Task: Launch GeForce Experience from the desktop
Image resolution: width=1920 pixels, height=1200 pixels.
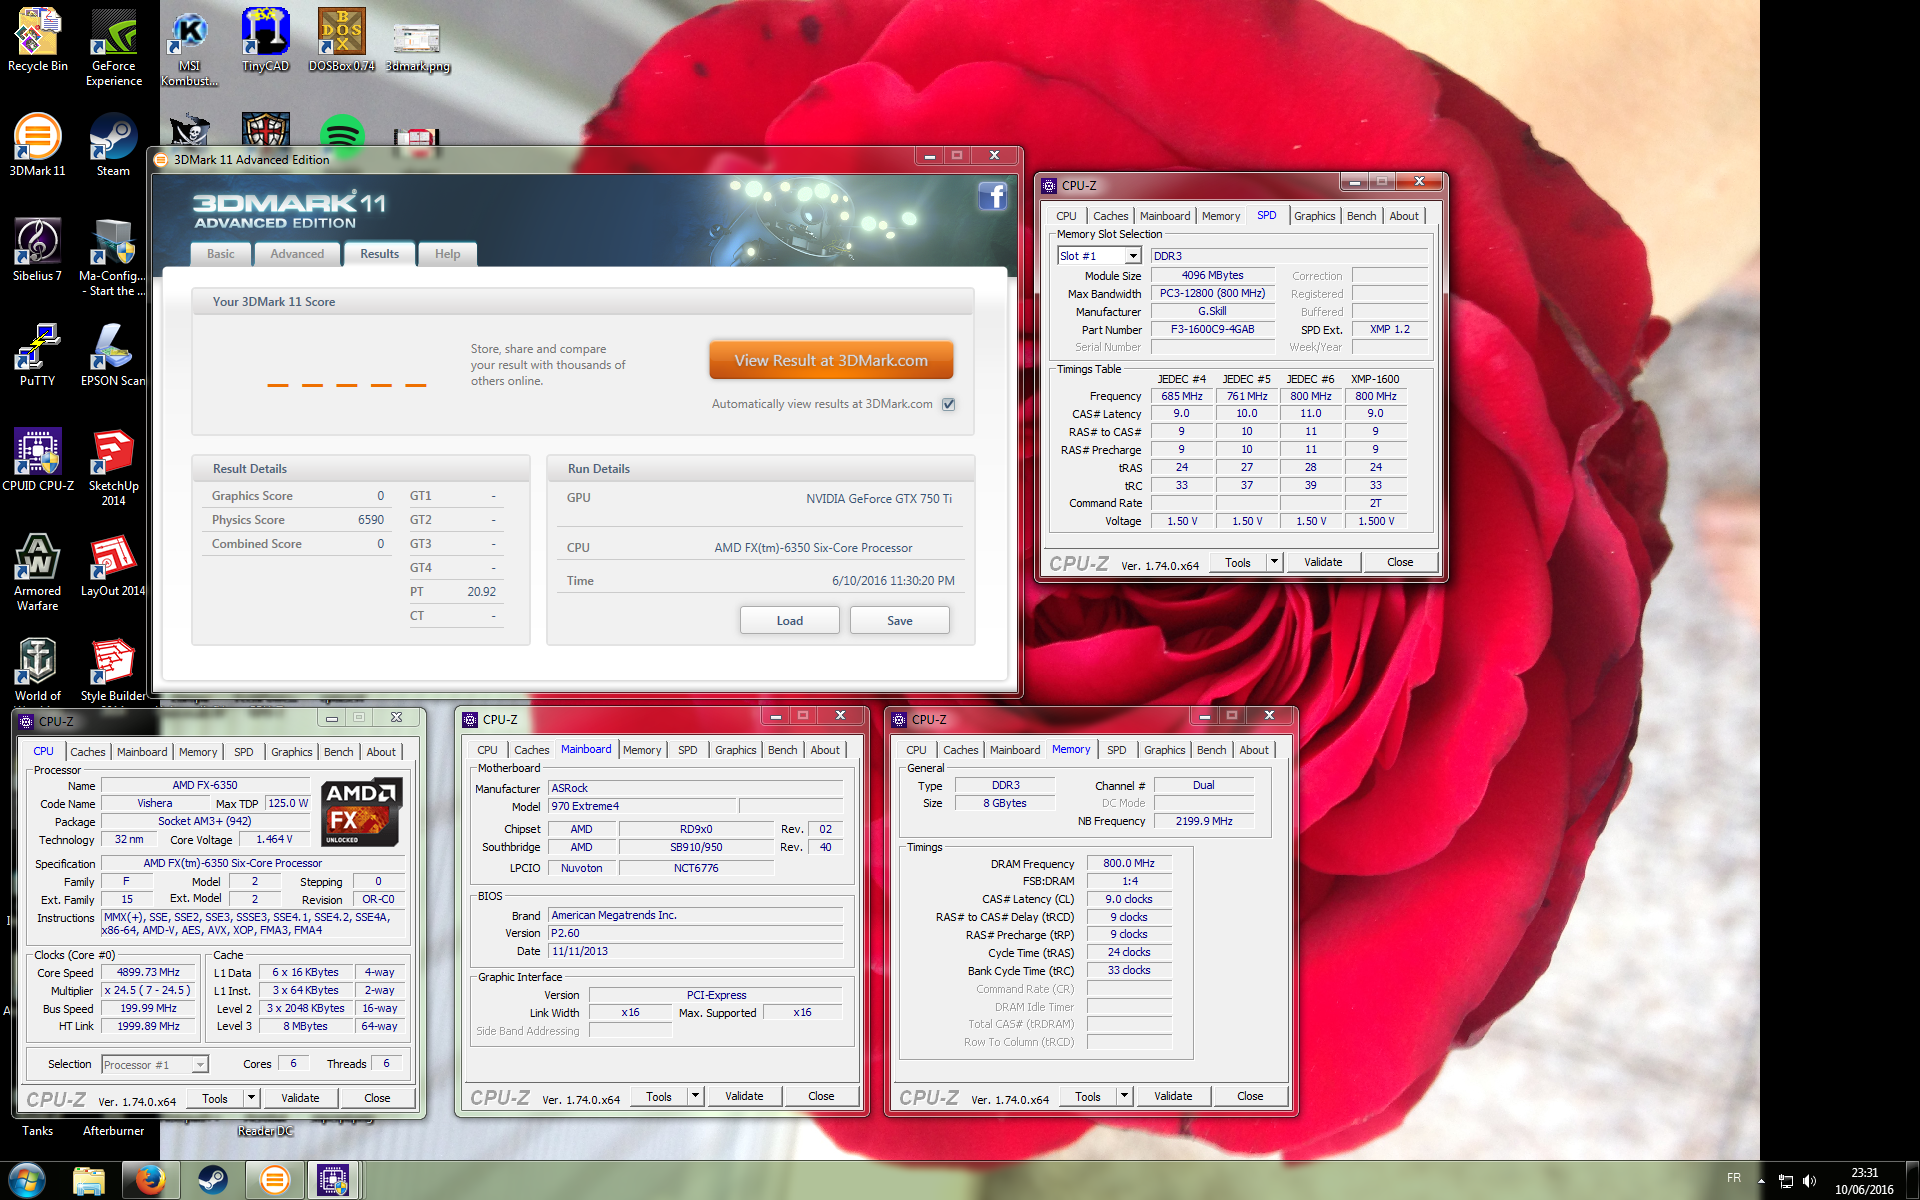Action: coord(114,47)
